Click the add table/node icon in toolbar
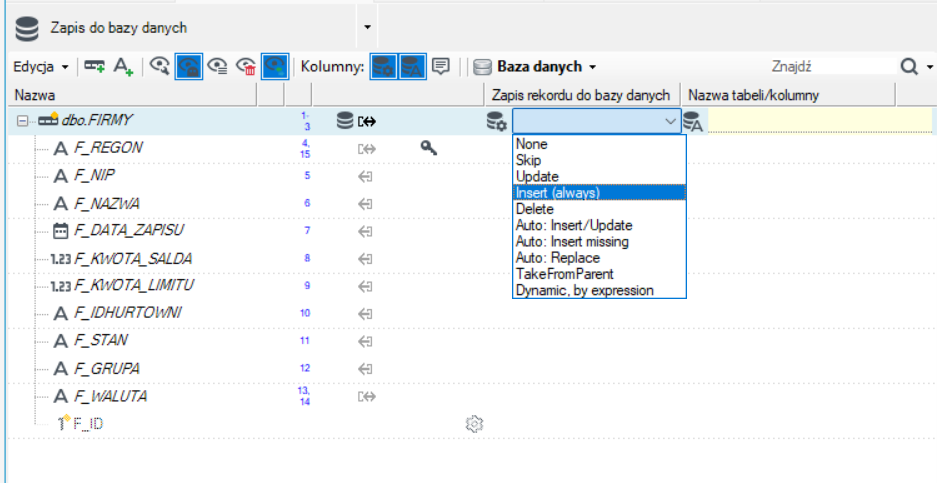This screenshot has width=937, height=483. (94, 66)
